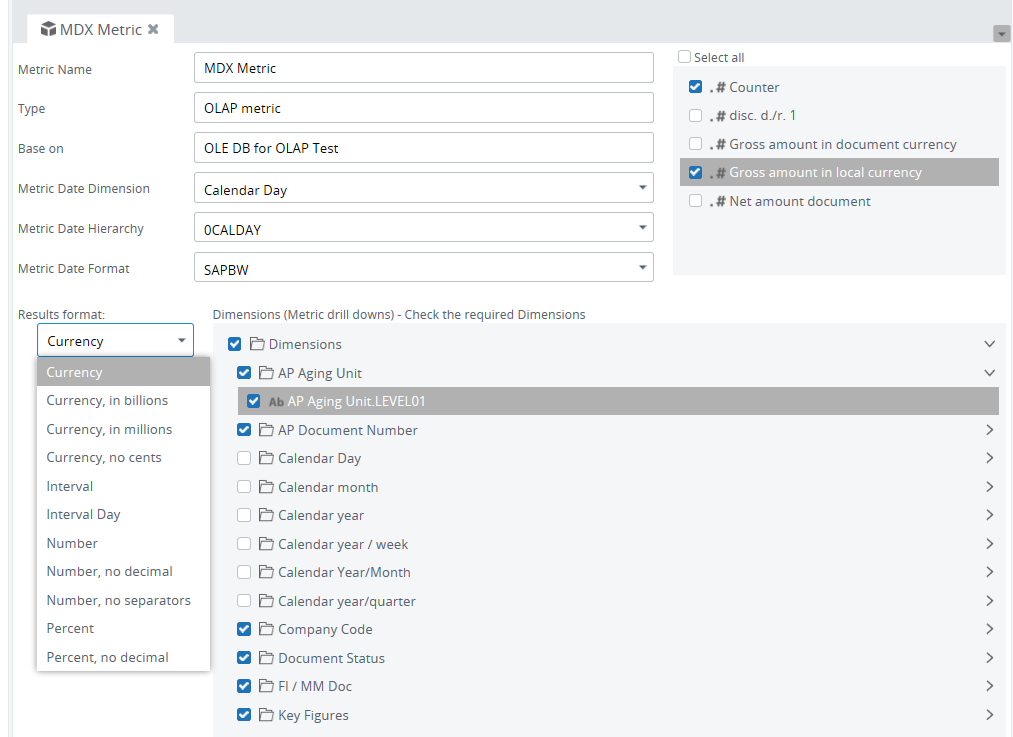Open the Metric Date Format dropdown
The height and width of the screenshot is (737, 1013).
pyautogui.click(x=641, y=268)
